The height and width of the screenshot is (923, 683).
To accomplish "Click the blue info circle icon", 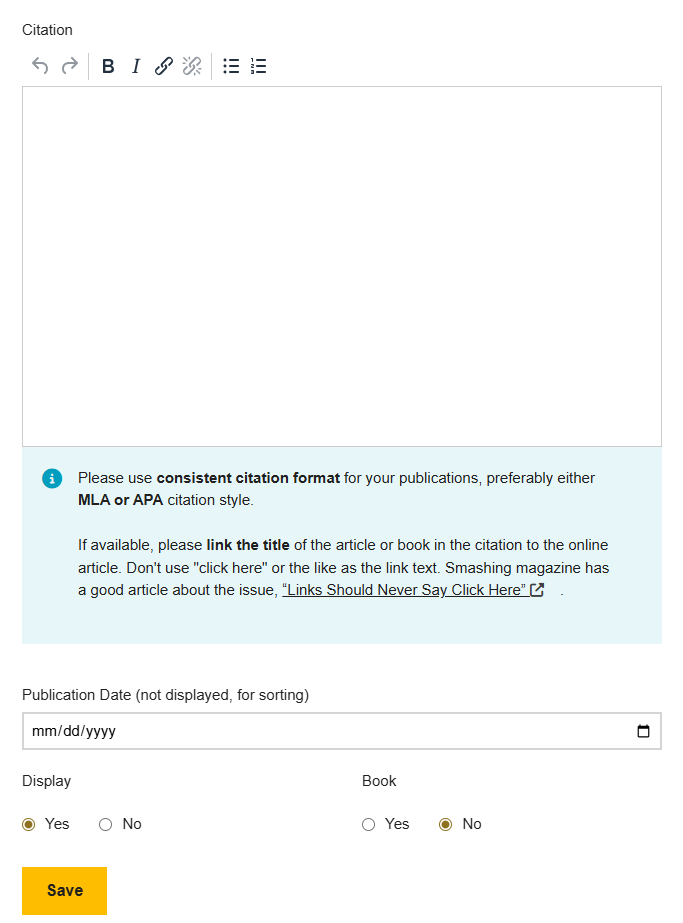I will tap(51, 478).
